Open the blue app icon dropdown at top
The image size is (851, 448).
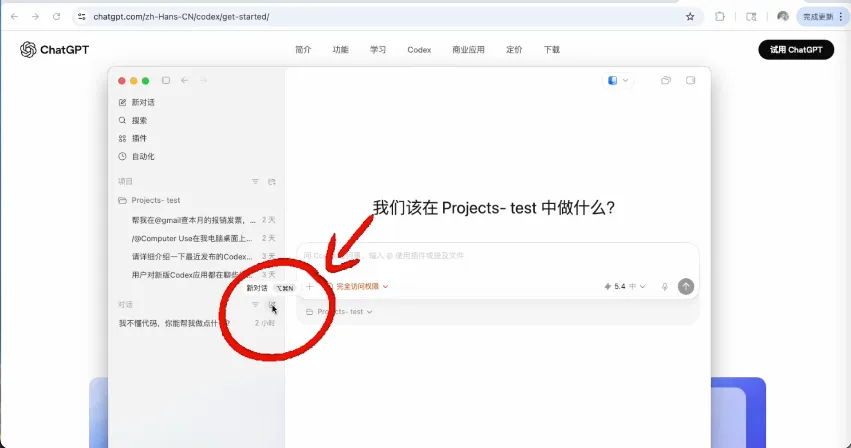618,80
